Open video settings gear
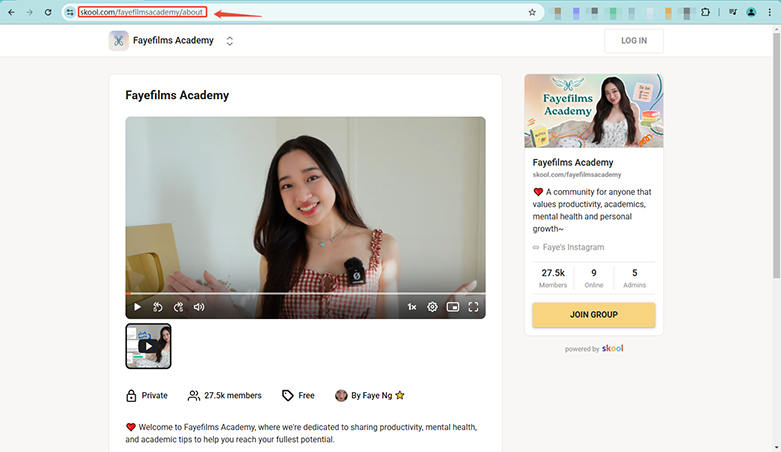This screenshot has width=781, height=452. [x=433, y=307]
